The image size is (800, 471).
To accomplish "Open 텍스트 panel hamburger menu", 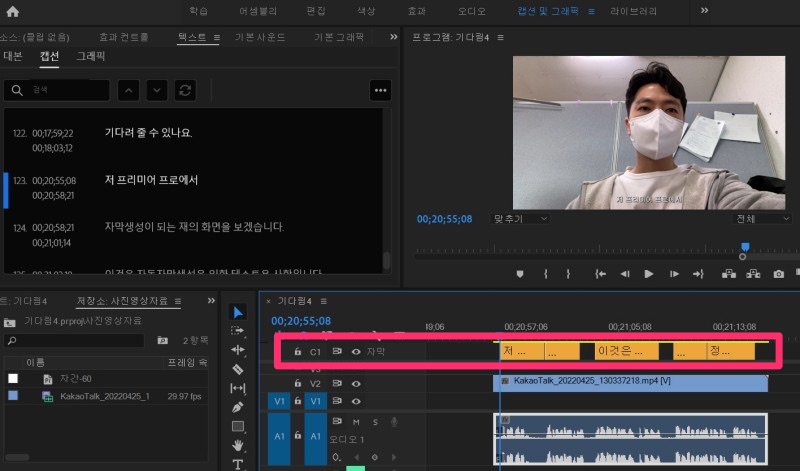I will tap(217, 37).
